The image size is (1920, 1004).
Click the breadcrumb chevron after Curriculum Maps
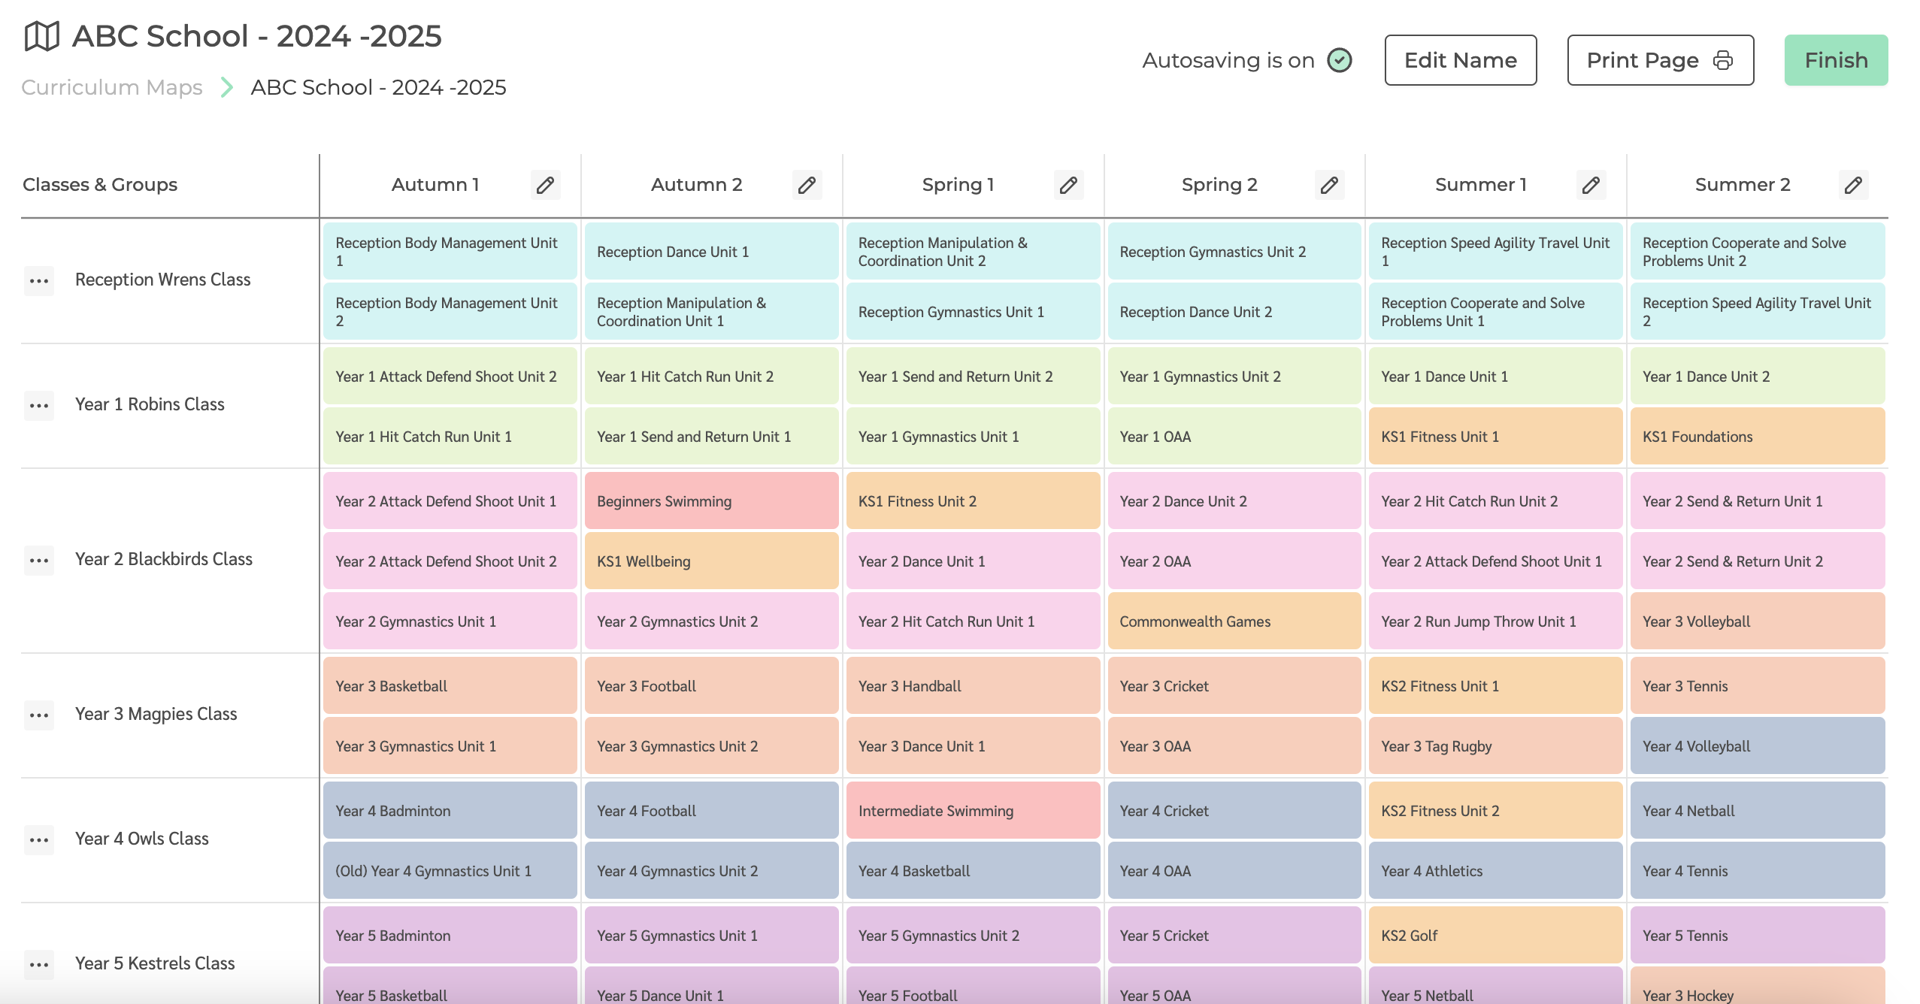(x=228, y=87)
